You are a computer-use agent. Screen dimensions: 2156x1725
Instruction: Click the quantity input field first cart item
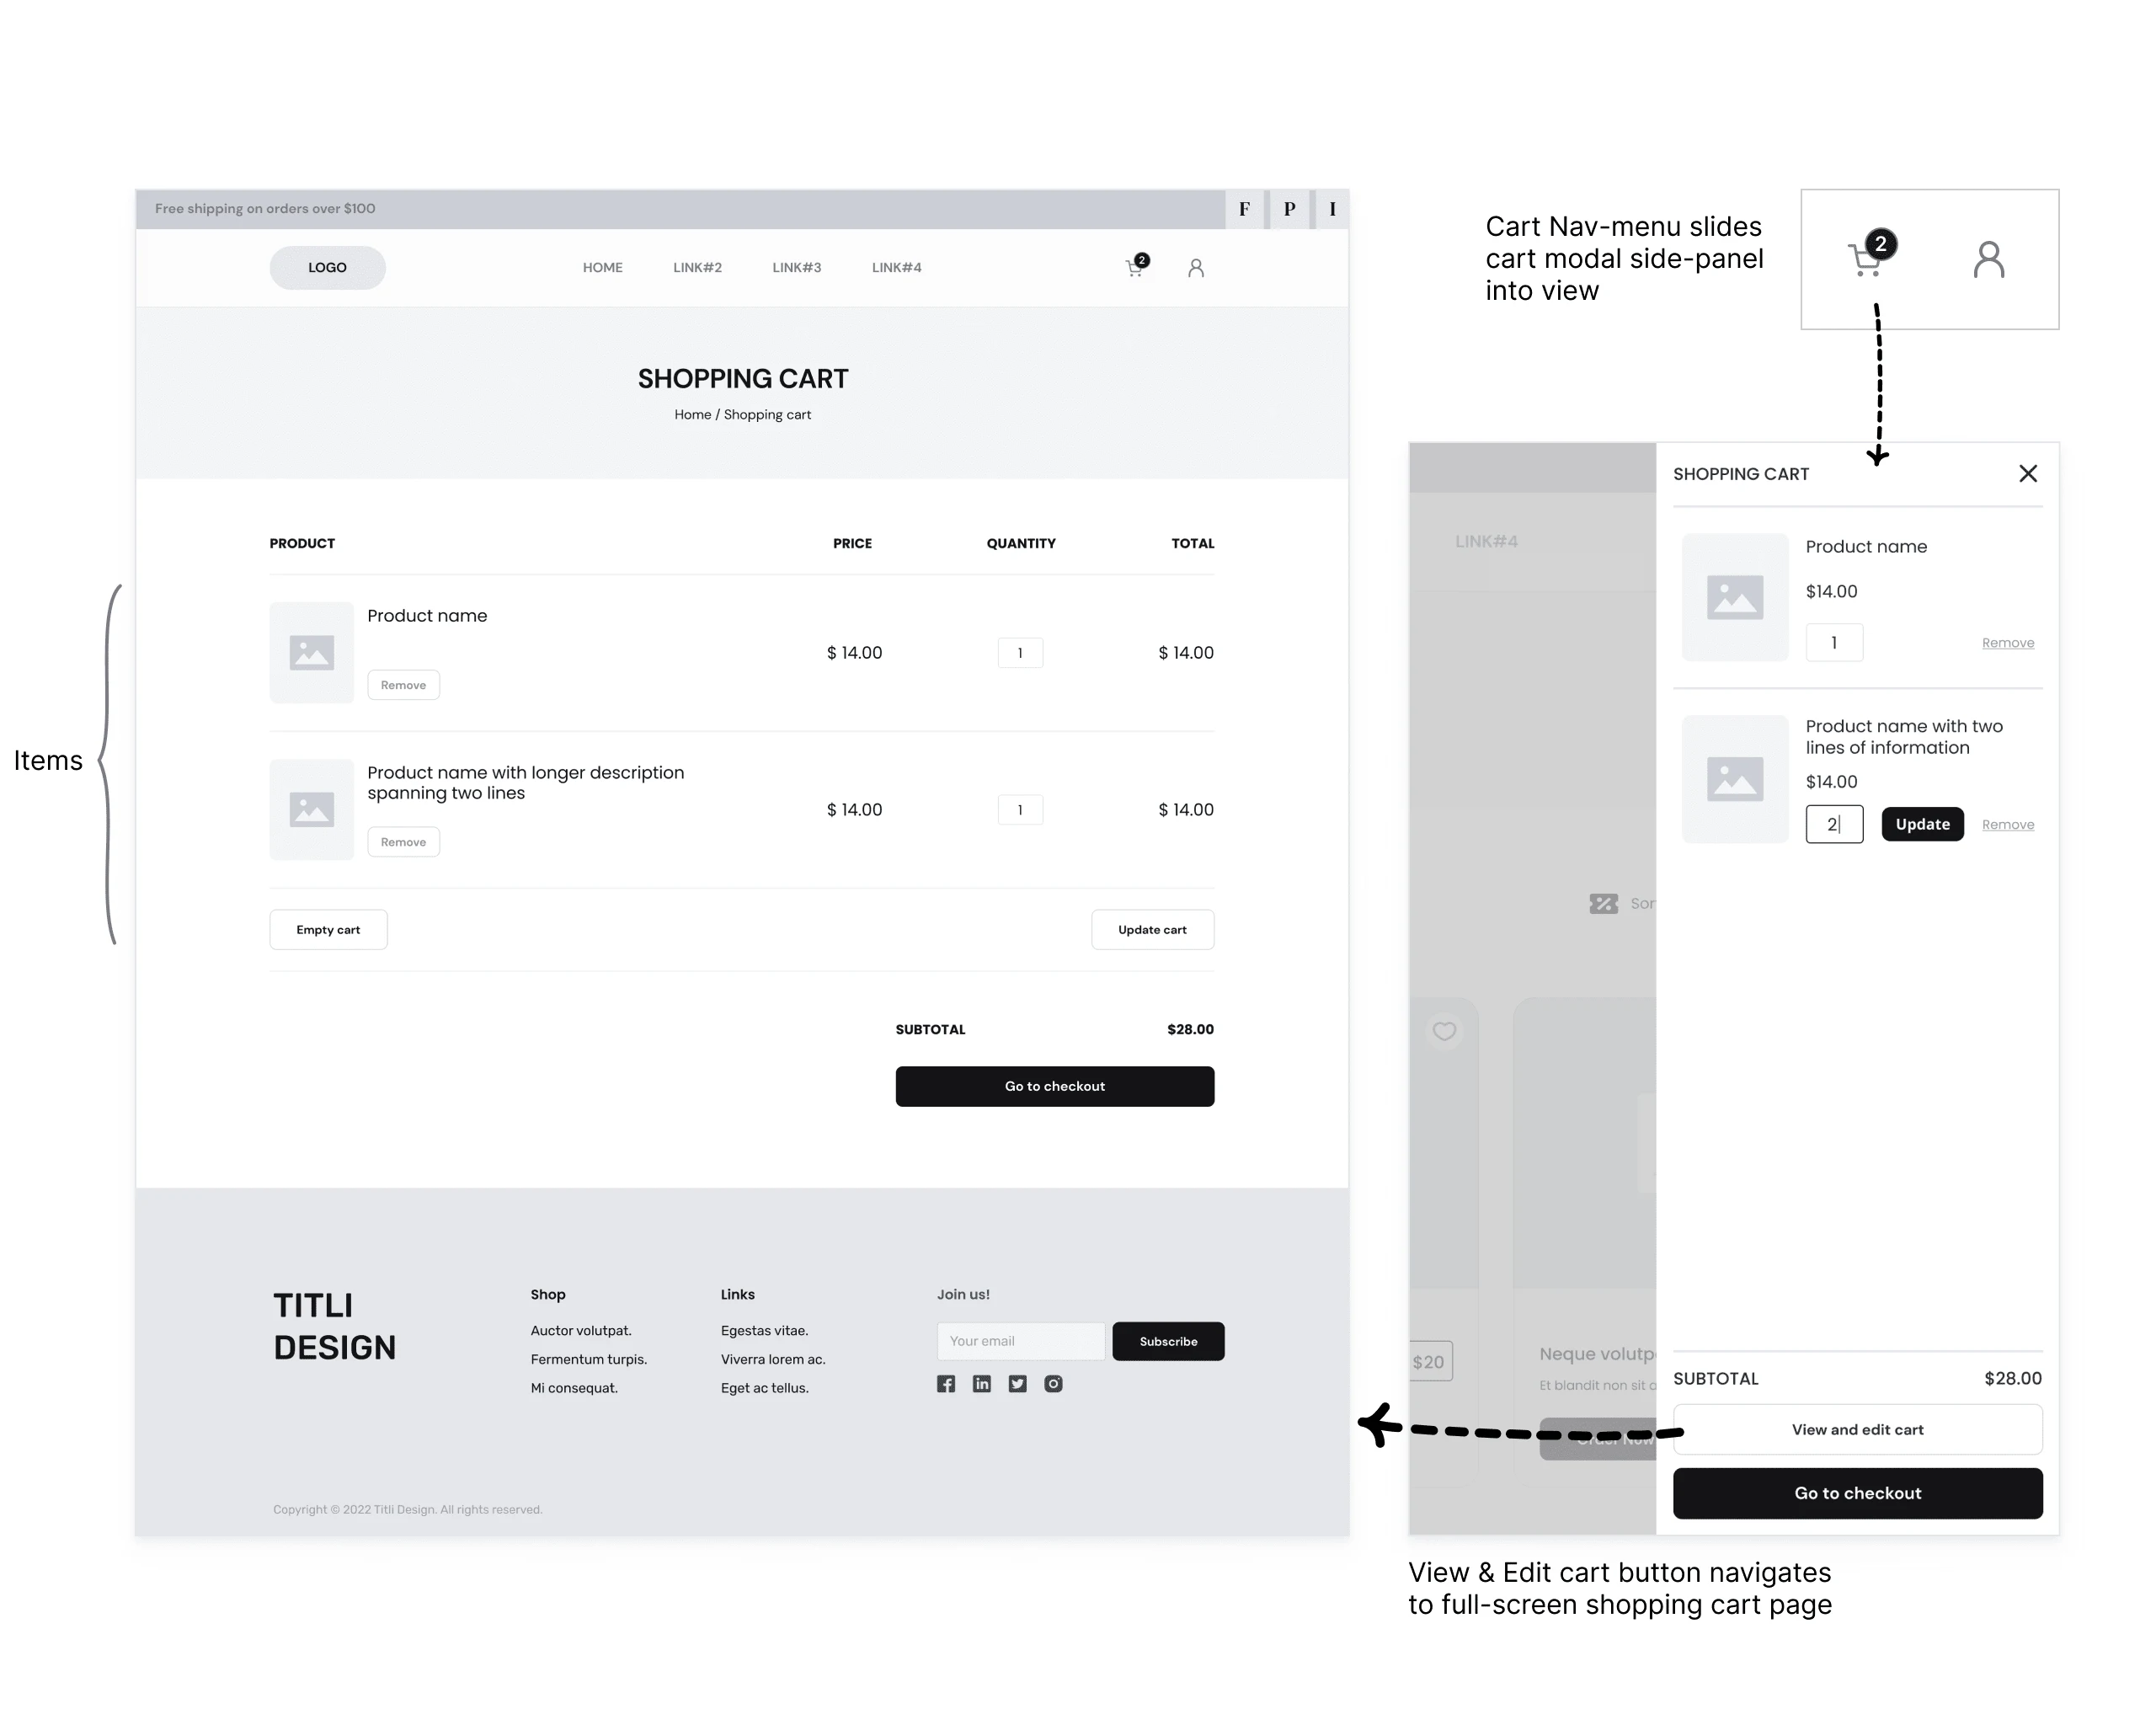(x=1019, y=651)
